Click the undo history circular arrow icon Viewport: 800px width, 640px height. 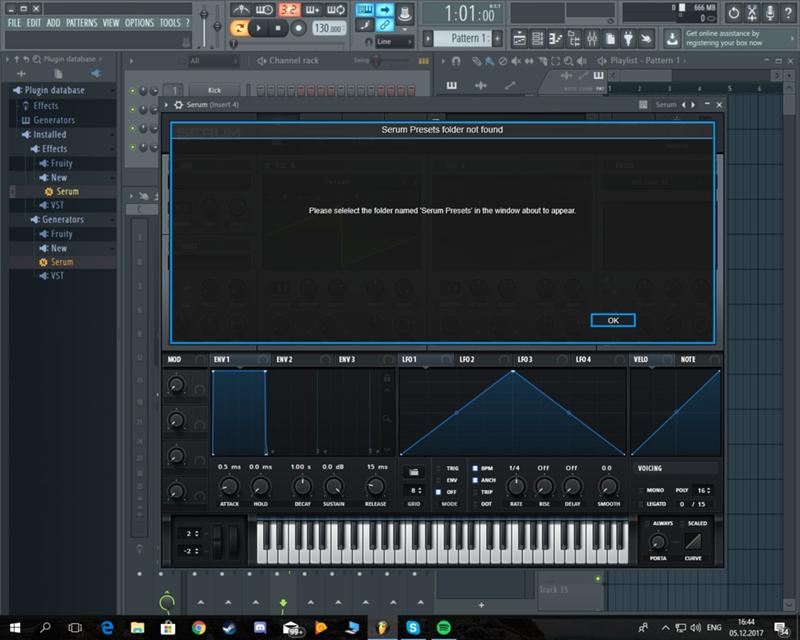tap(734, 13)
